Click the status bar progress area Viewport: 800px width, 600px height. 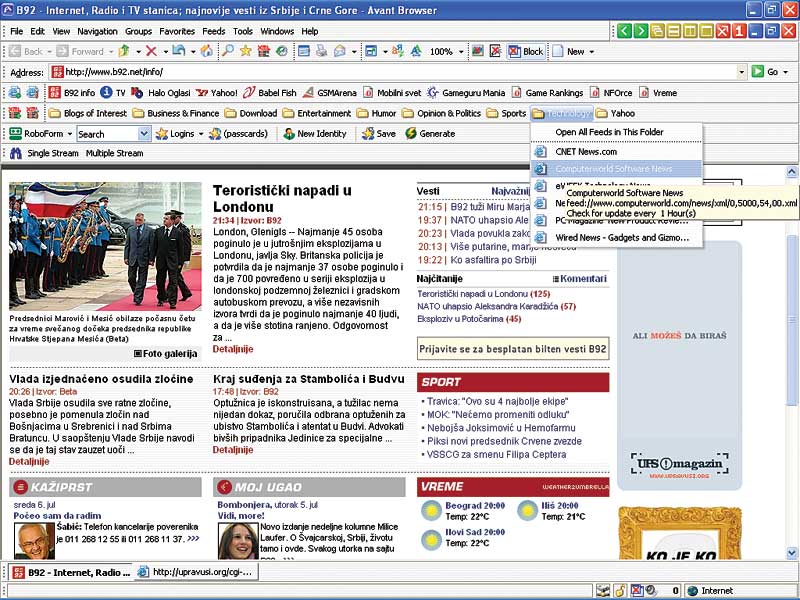pyautogui.click(x=300, y=591)
